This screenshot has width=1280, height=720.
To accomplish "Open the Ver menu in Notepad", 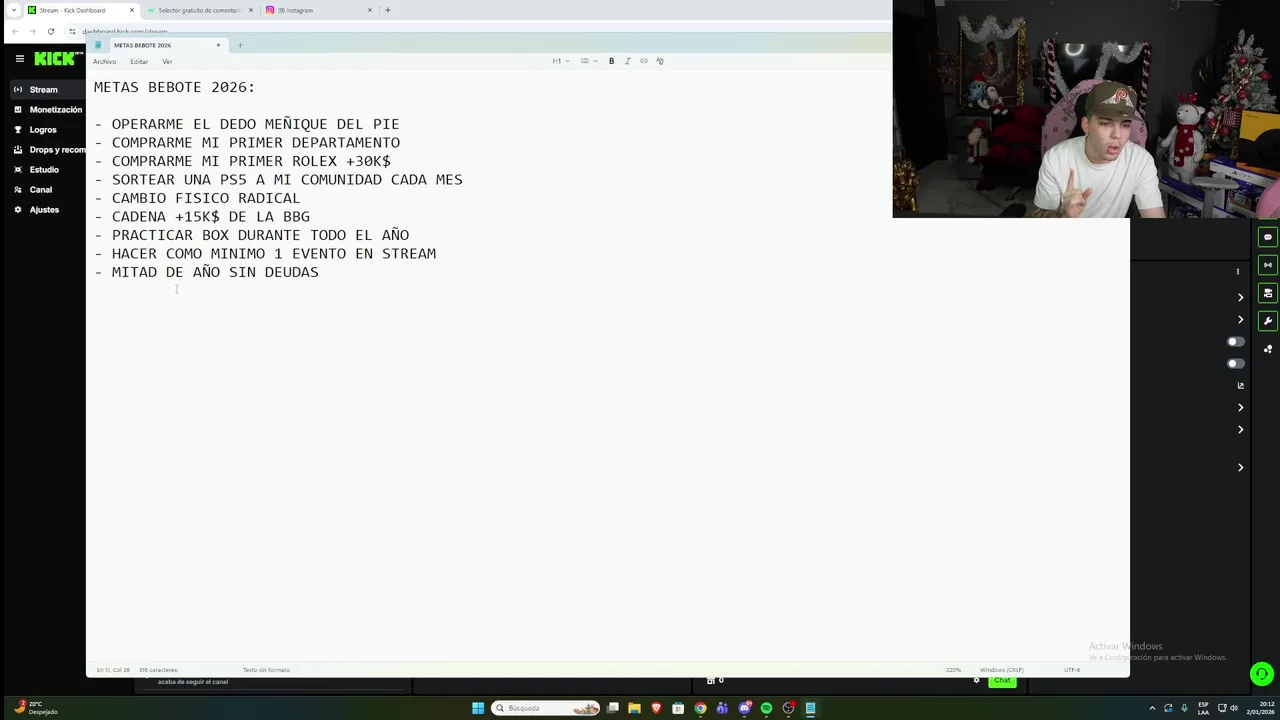I will (x=167, y=62).
